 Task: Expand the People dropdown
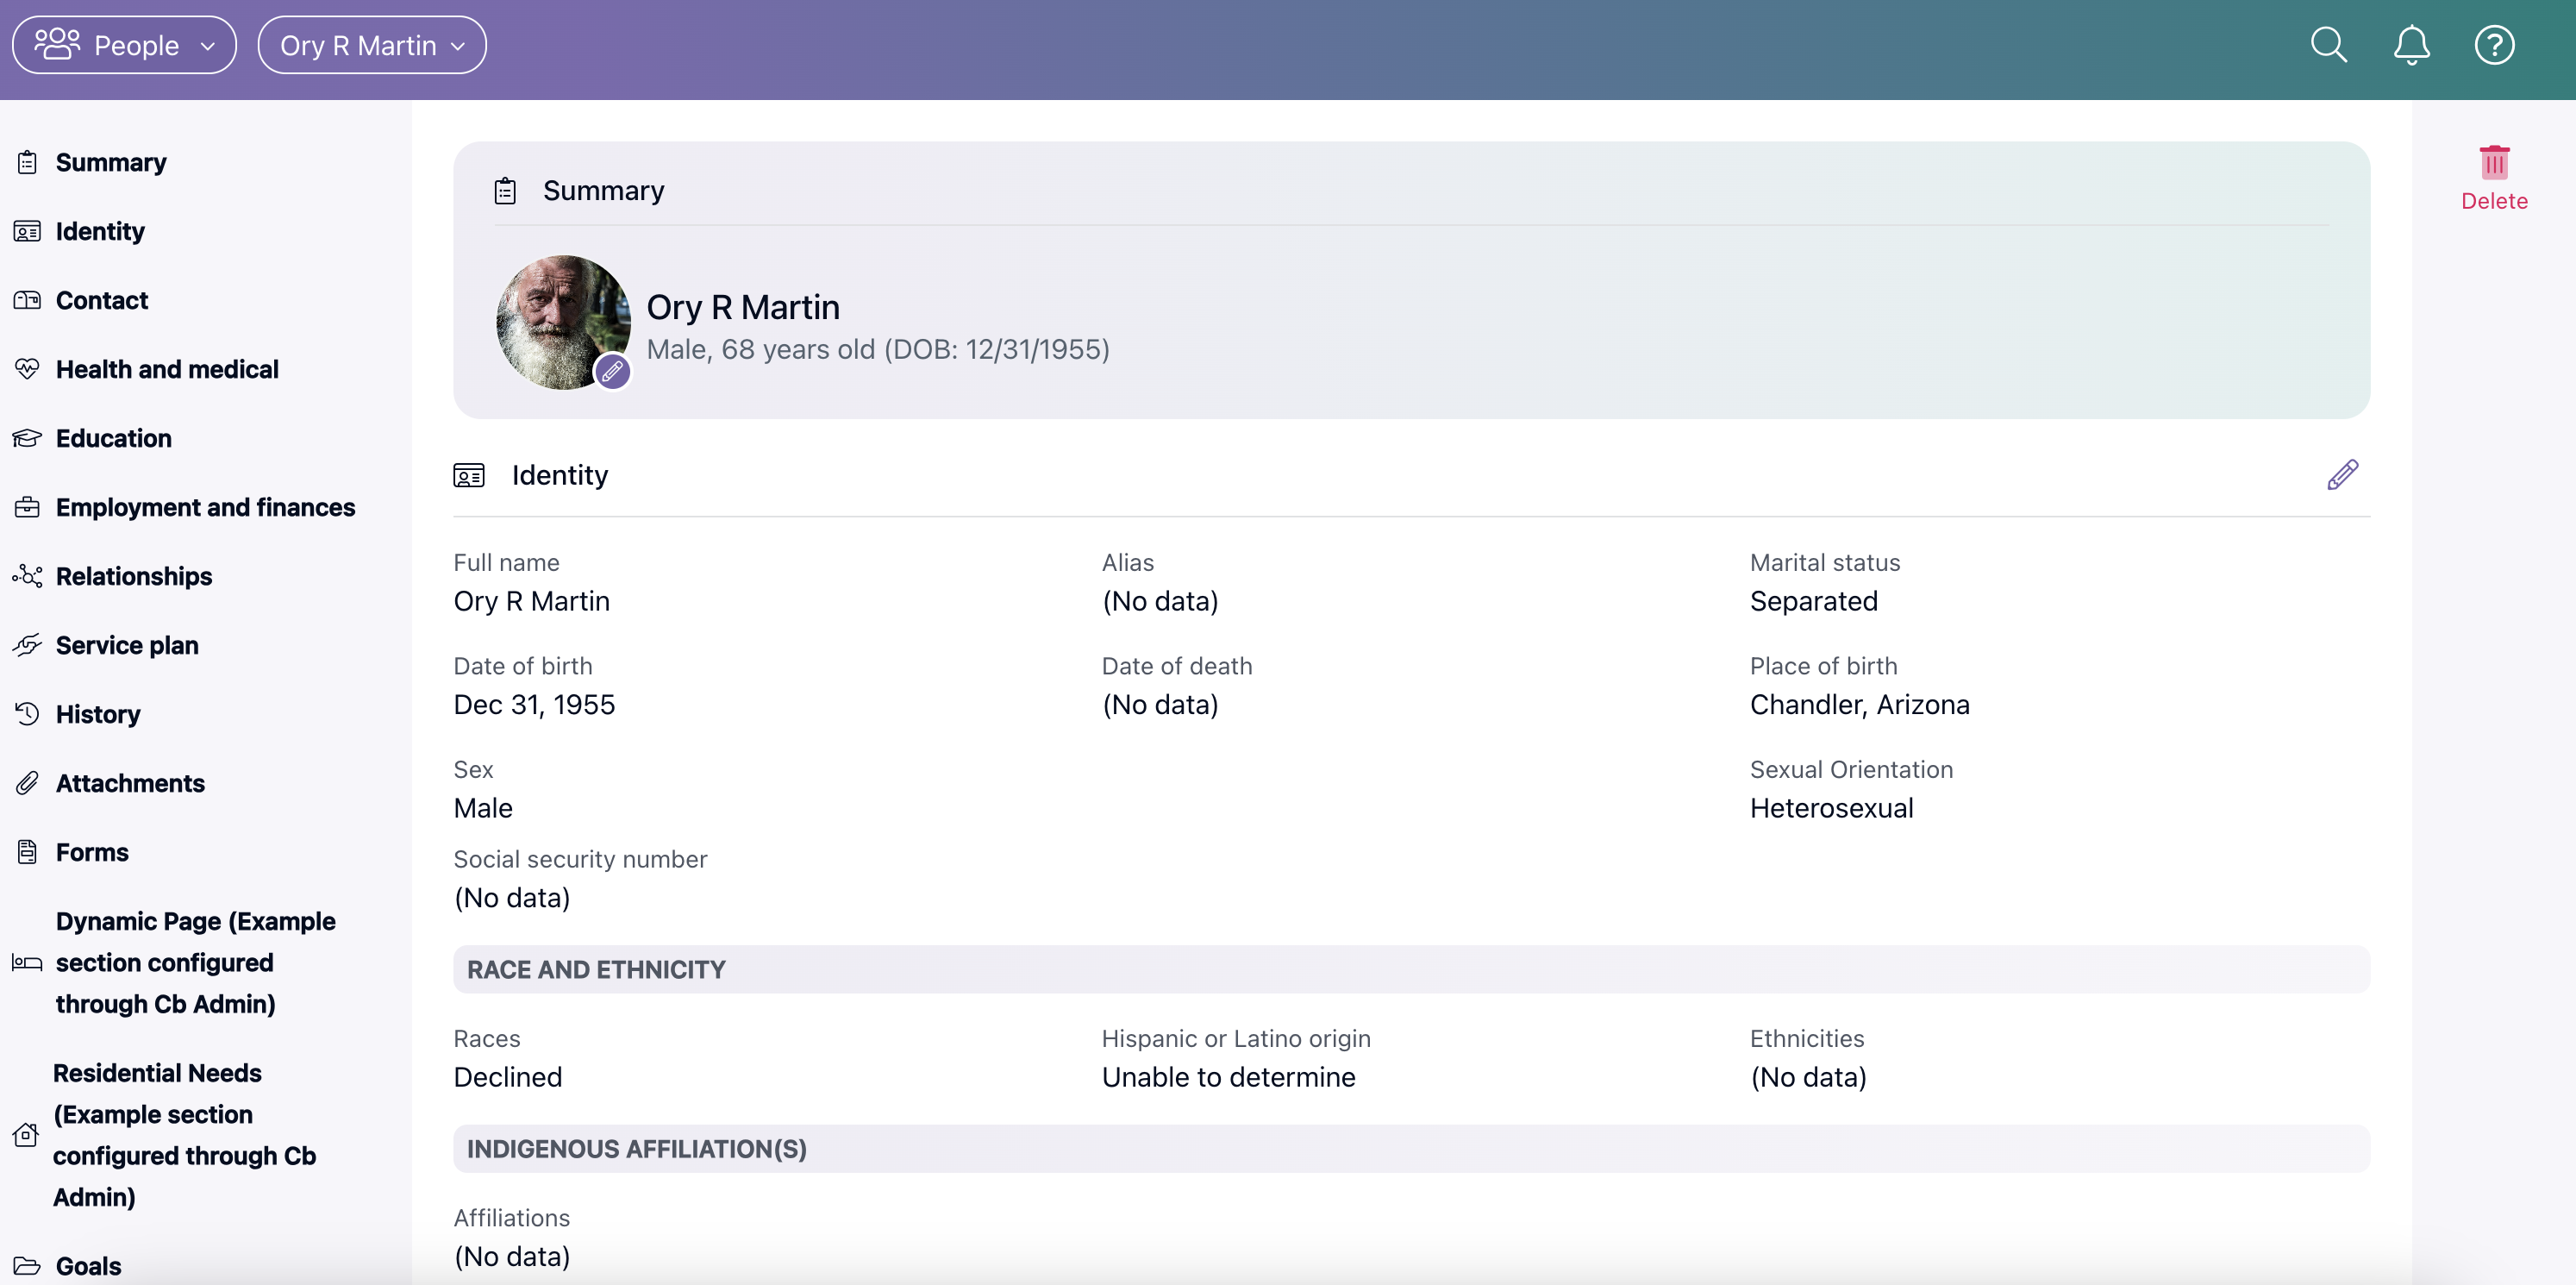[x=123, y=44]
